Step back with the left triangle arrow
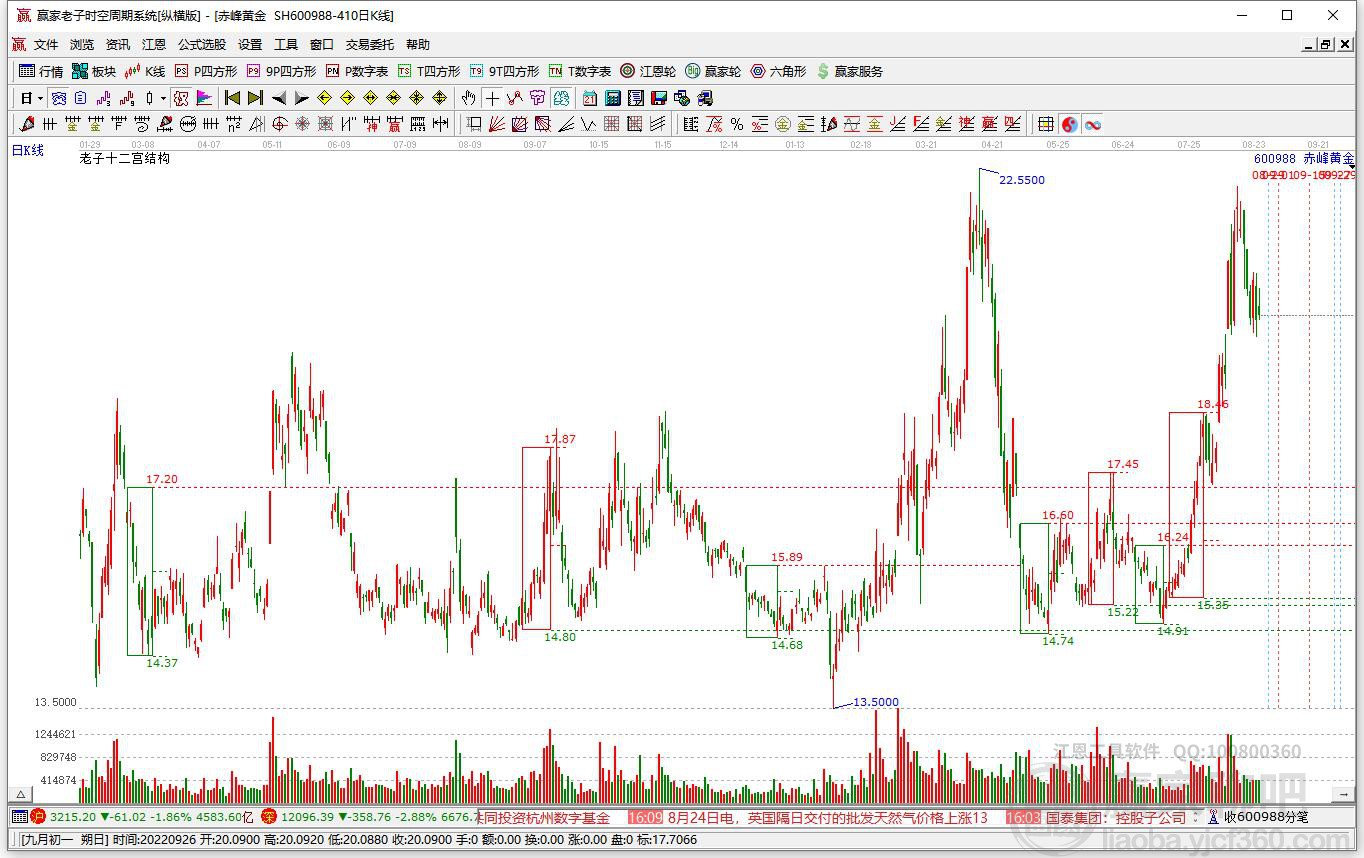Viewport: 1364px width, 858px height. click(x=278, y=98)
